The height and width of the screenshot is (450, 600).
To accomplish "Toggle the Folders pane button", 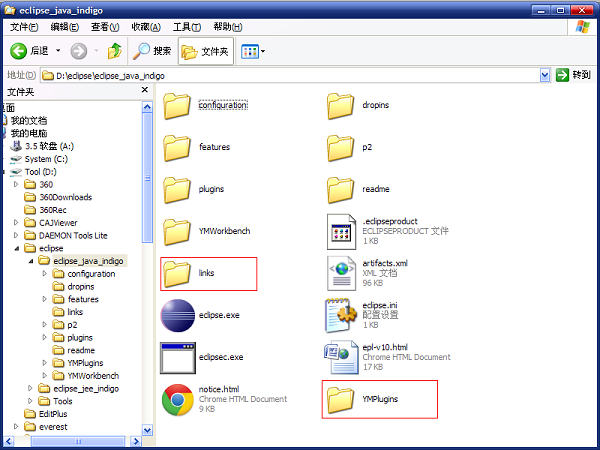I will 205,51.
